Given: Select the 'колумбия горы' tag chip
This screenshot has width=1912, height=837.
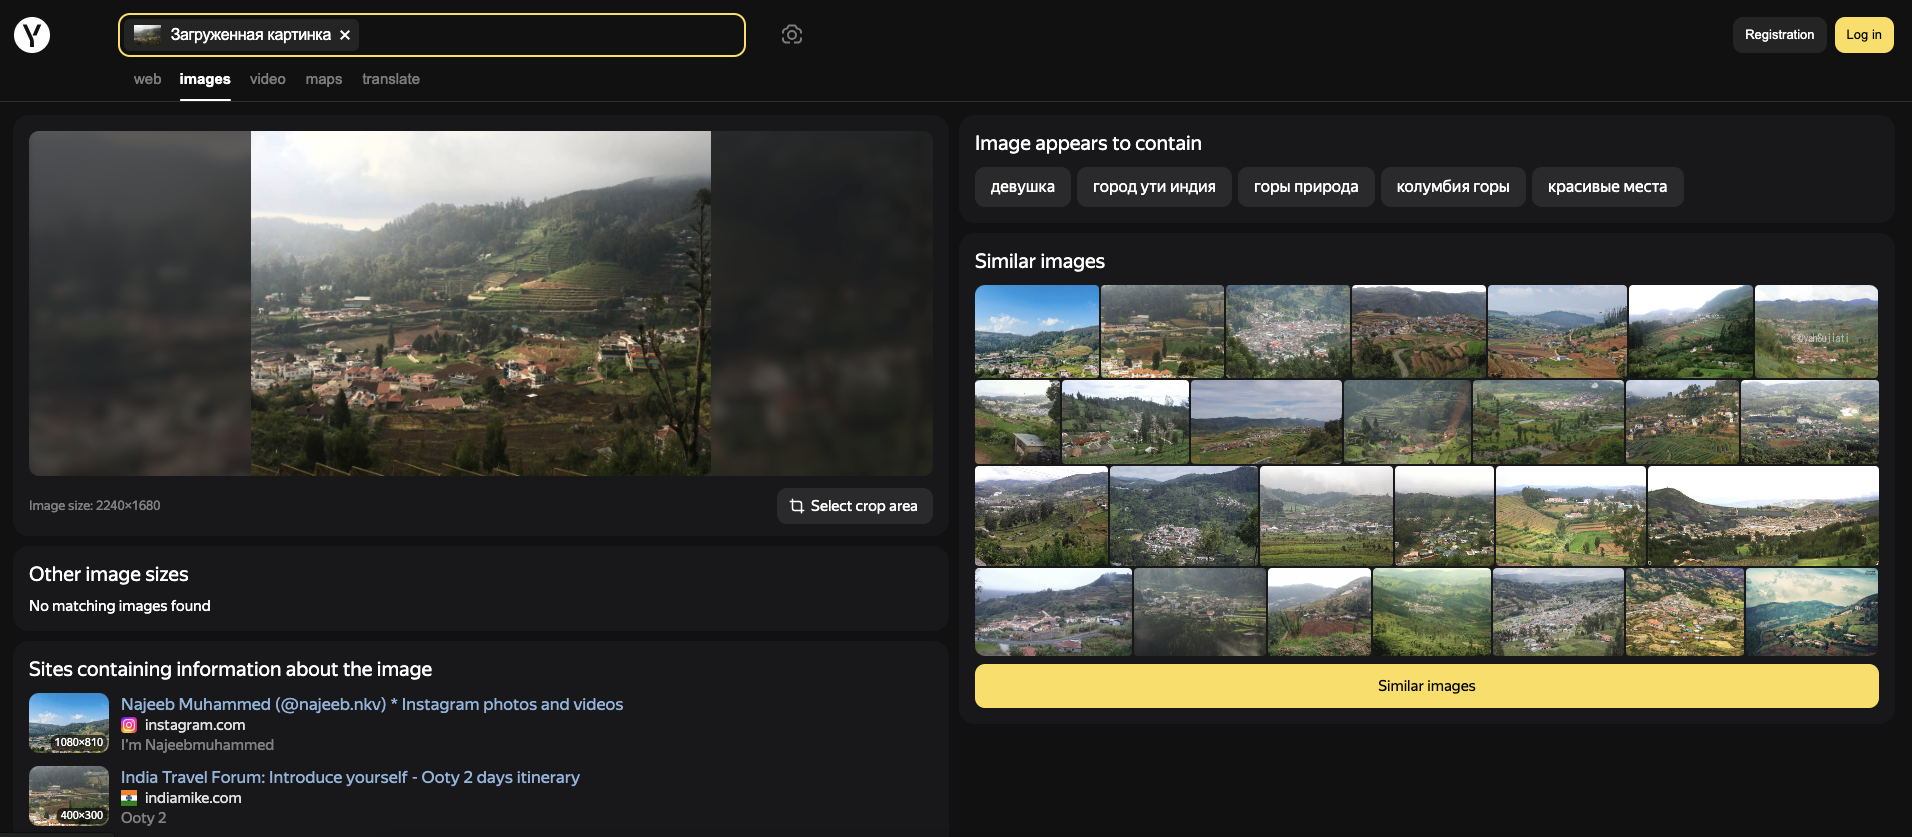Looking at the screenshot, I should [x=1452, y=187].
